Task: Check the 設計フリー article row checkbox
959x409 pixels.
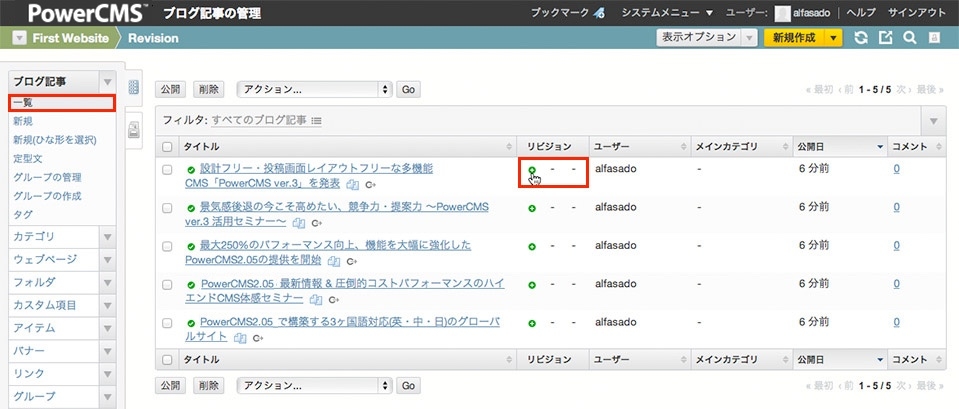Action: [167, 170]
